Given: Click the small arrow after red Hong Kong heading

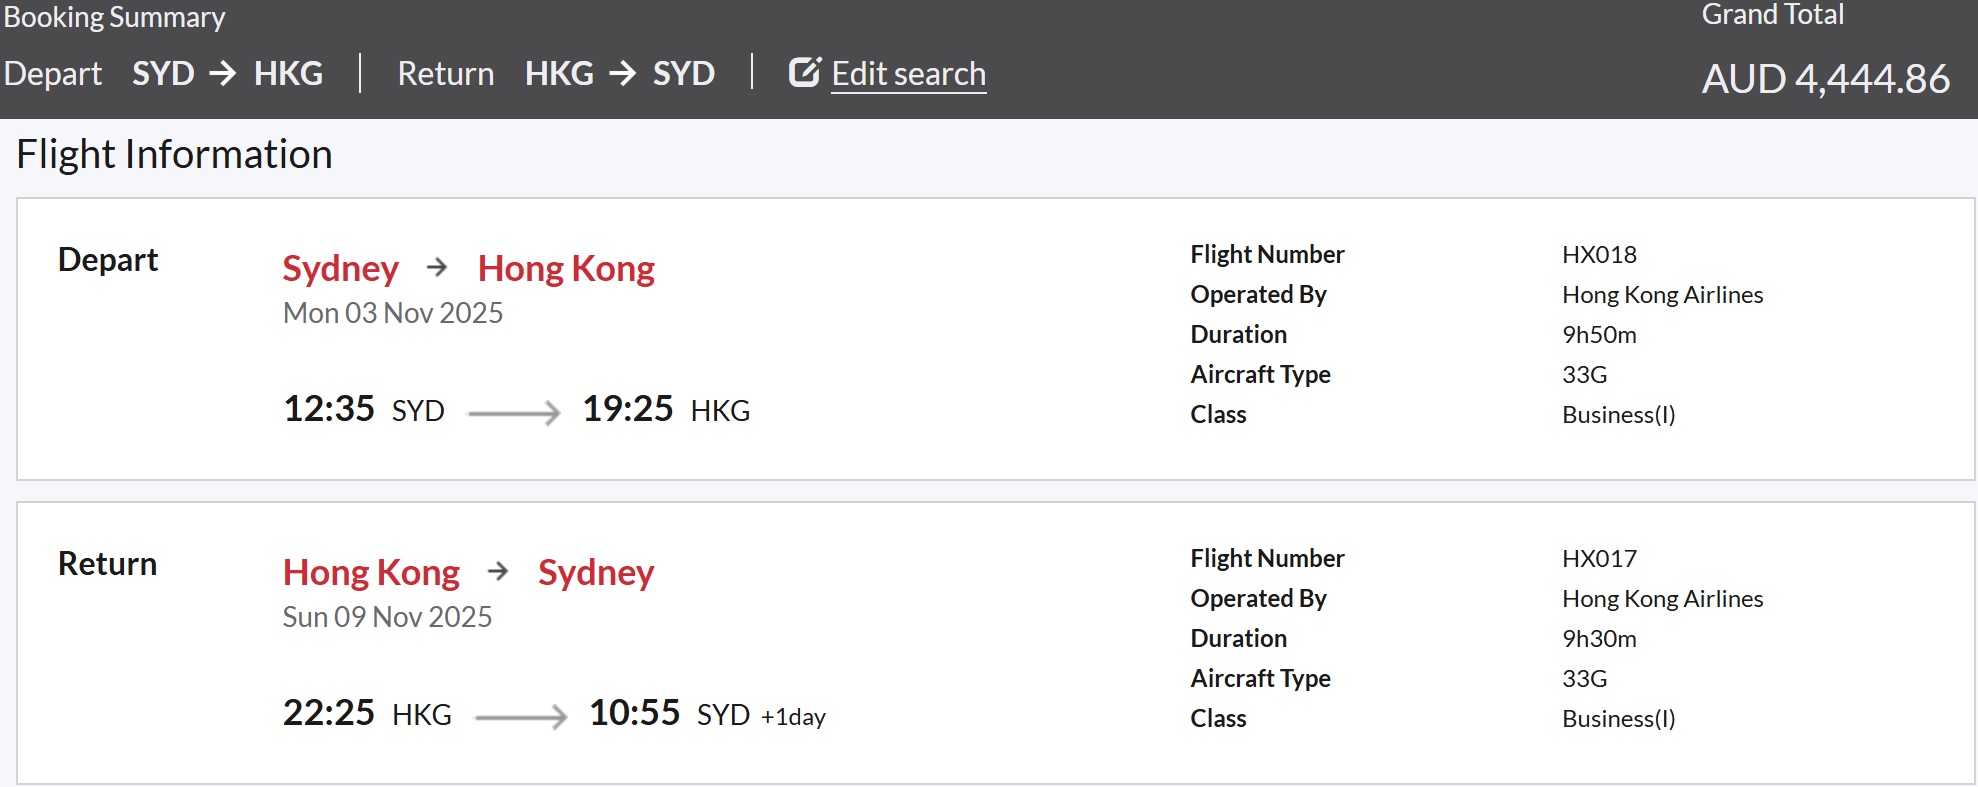Looking at the screenshot, I should [498, 571].
